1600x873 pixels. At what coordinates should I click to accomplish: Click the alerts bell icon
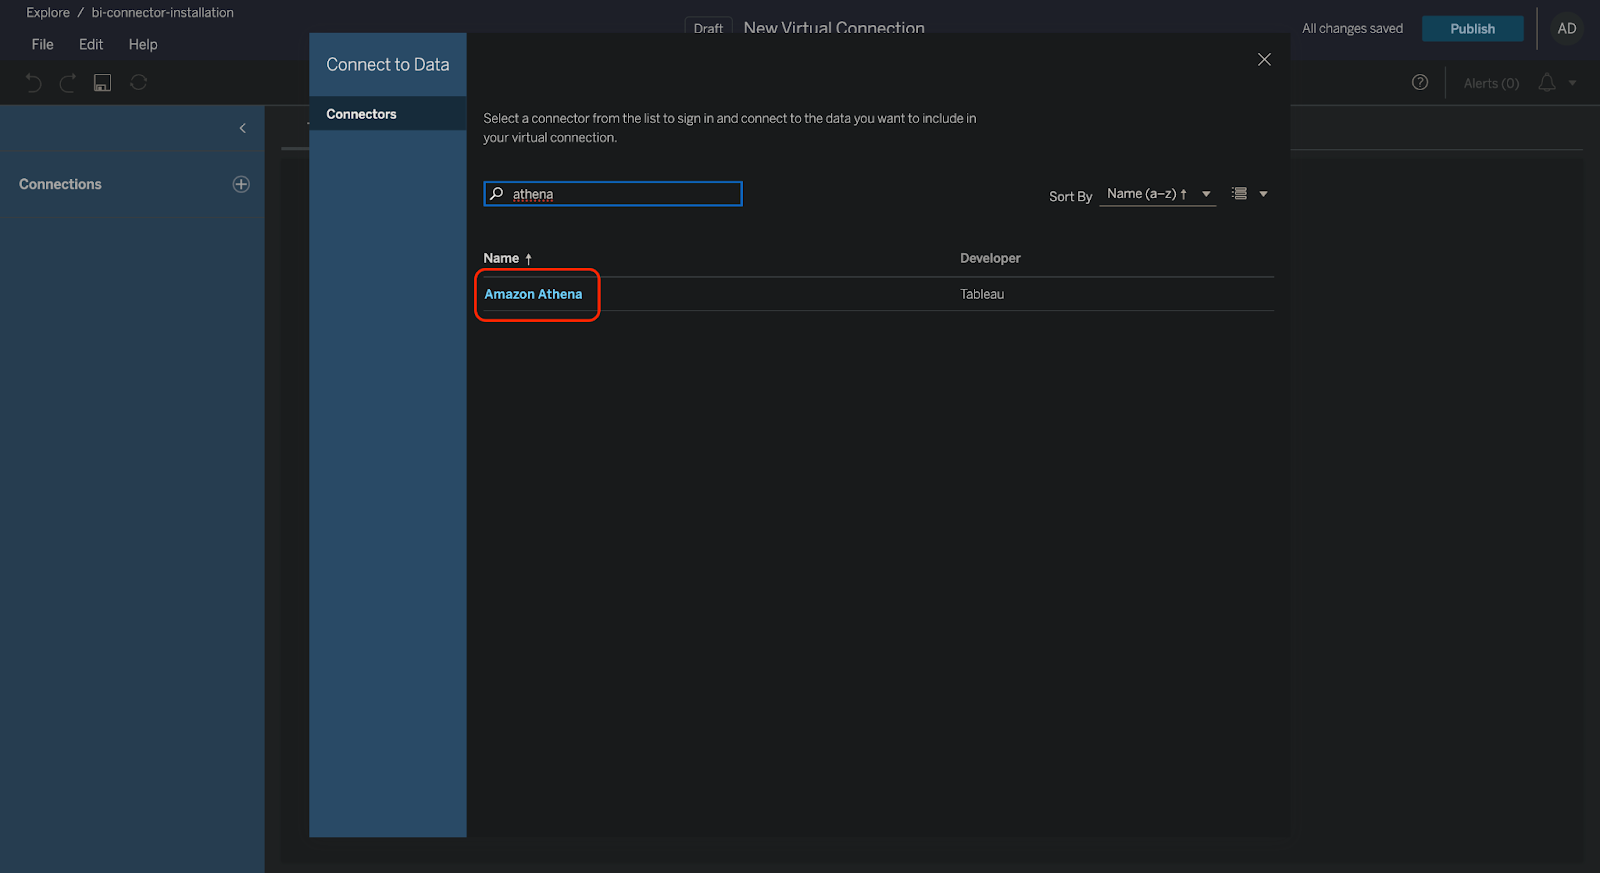point(1547,82)
